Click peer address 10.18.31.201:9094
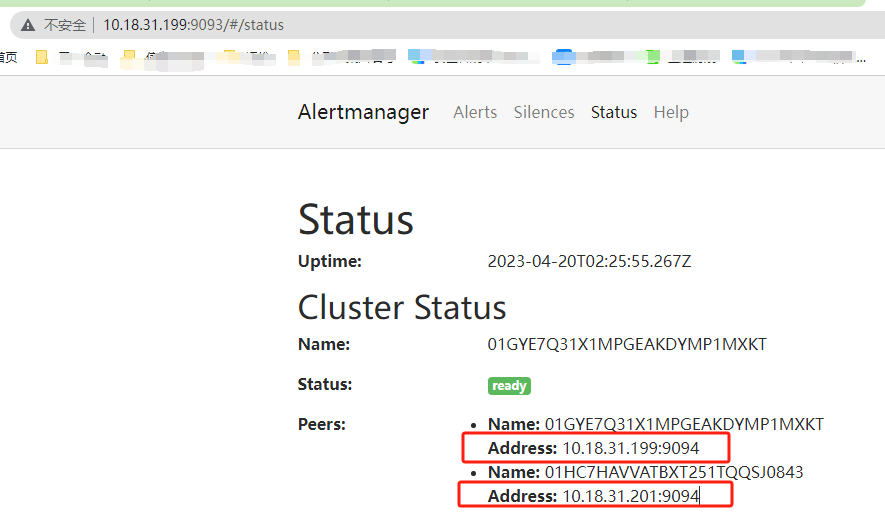This screenshot has width=885, height=532. [x=631, y=496]
